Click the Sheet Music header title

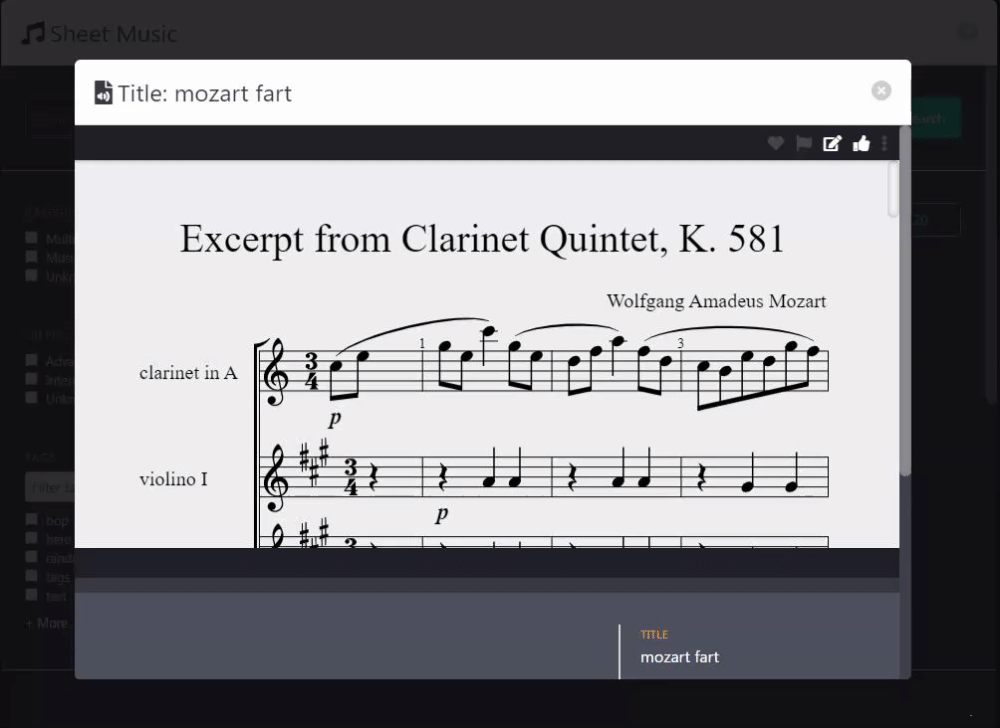[x=114, y=34]
